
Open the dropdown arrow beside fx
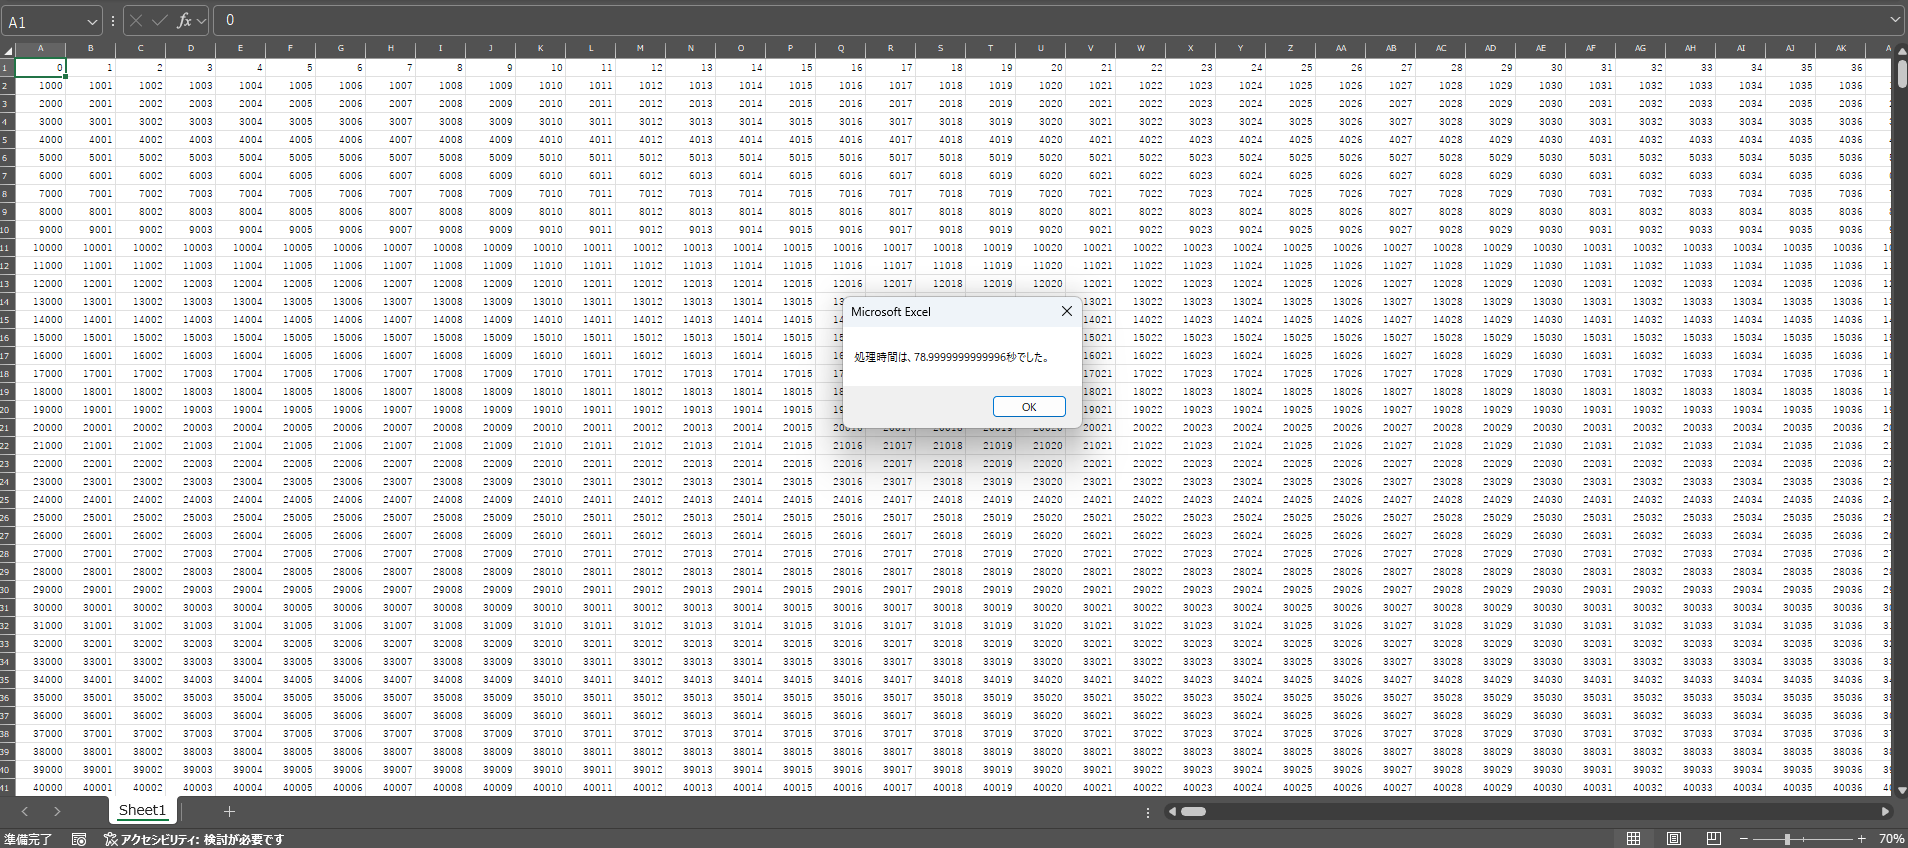tap(202, 20)
